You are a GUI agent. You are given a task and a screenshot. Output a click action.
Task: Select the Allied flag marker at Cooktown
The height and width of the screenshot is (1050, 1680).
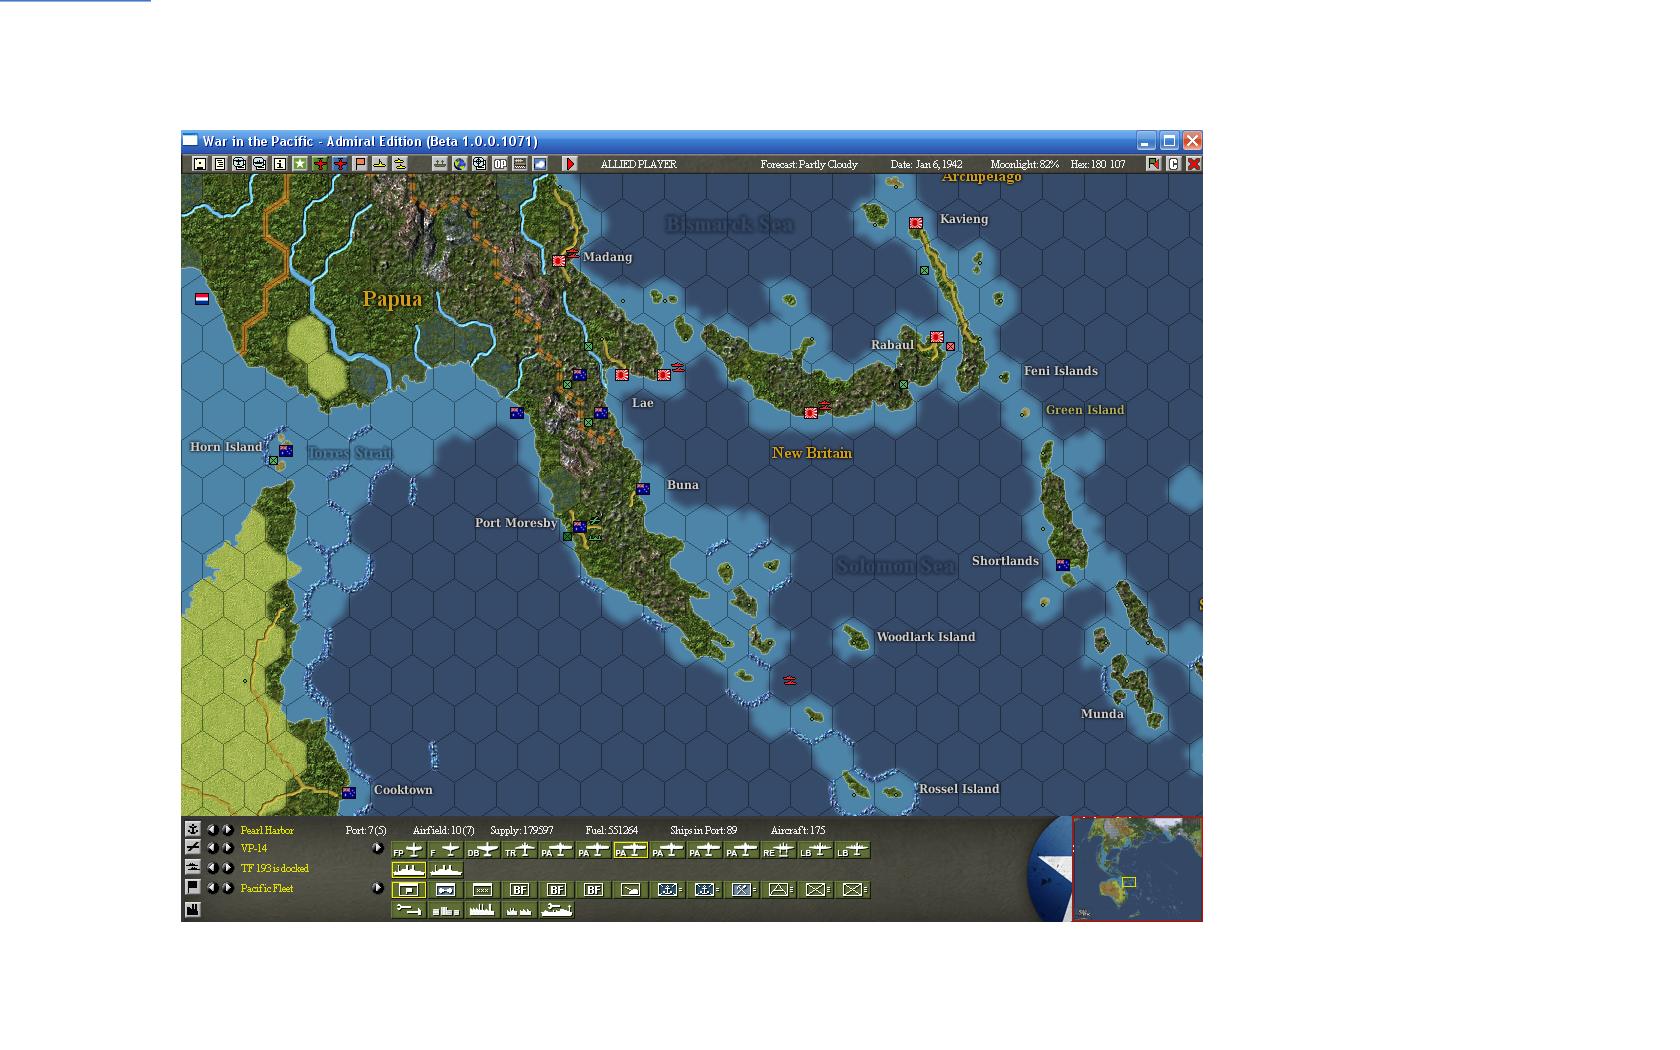click(x=349, y=793)
